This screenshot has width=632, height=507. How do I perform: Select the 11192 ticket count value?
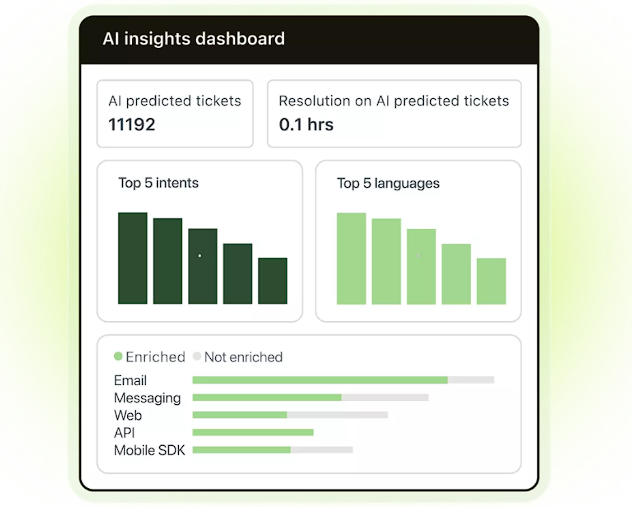pos(132,125)
